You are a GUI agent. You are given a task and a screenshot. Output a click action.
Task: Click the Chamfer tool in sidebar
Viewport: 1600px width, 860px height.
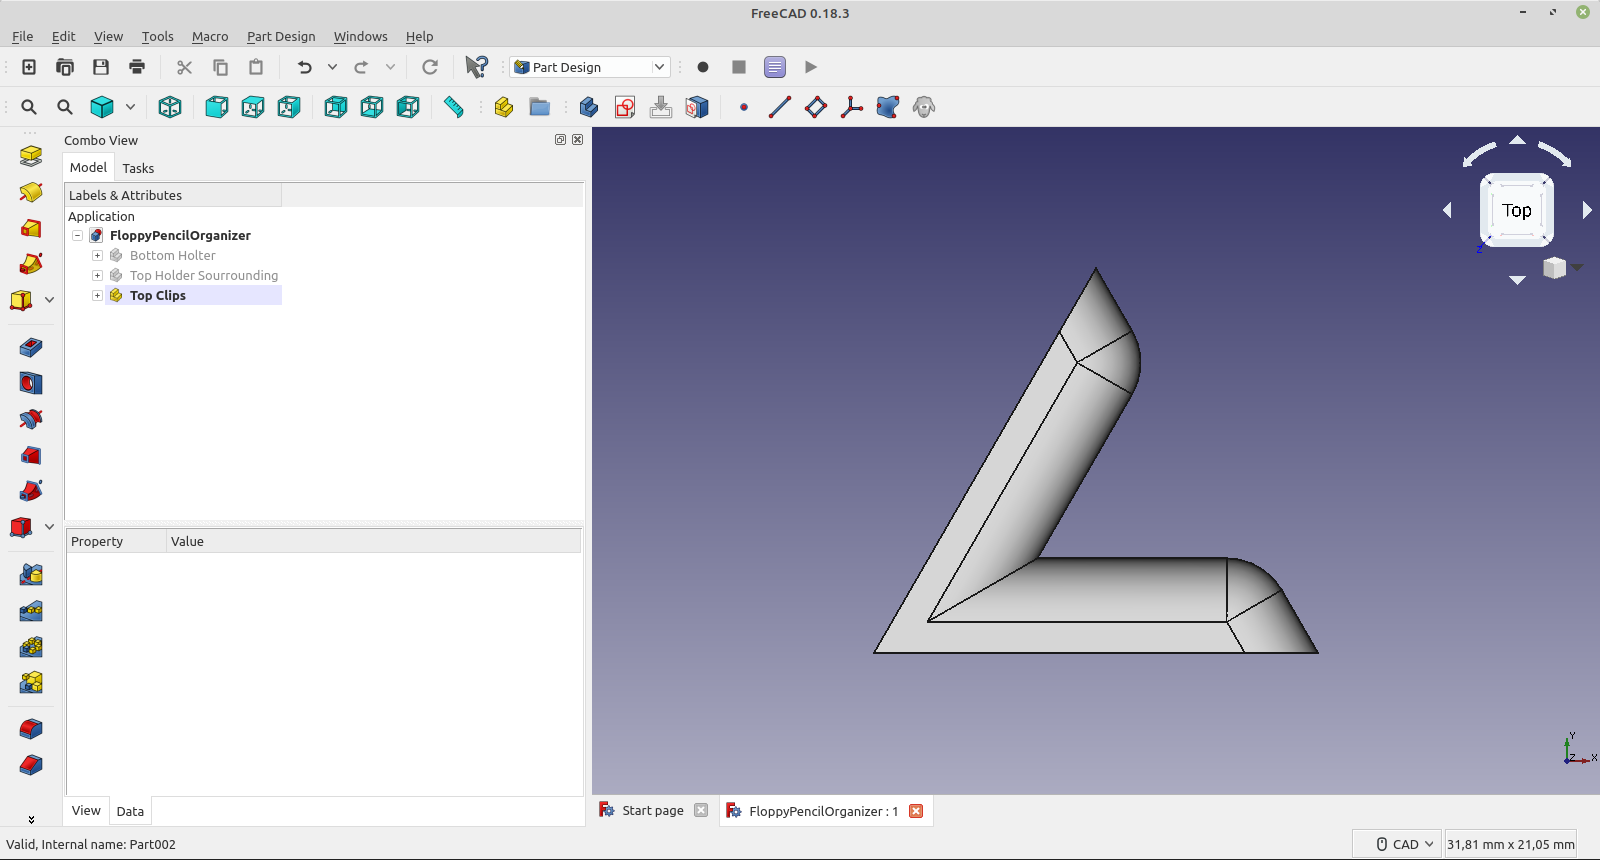point(31,765)
